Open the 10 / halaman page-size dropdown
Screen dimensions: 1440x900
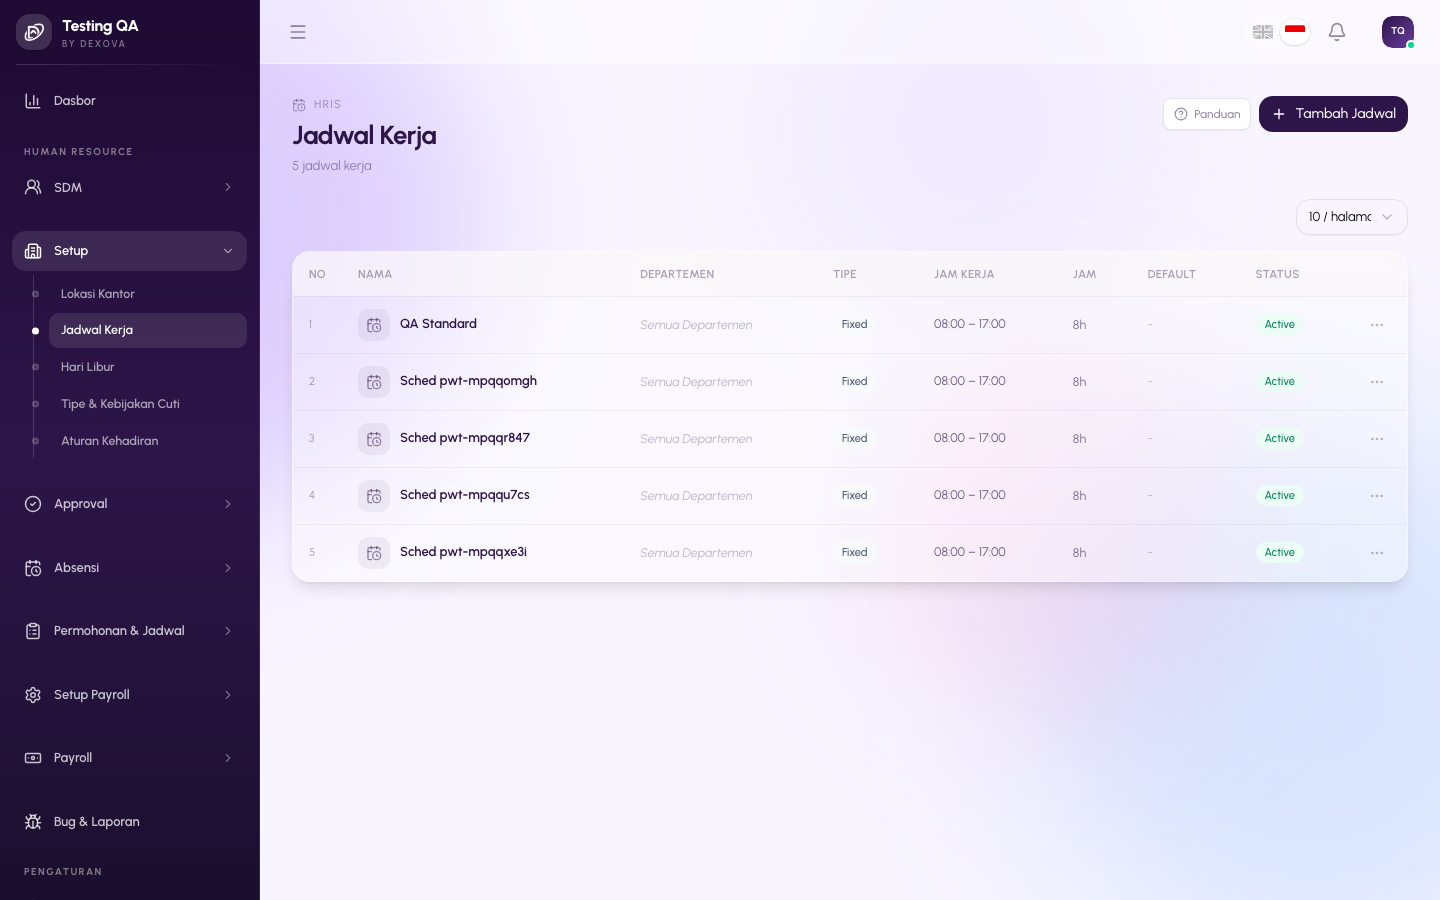(1351, 217)
